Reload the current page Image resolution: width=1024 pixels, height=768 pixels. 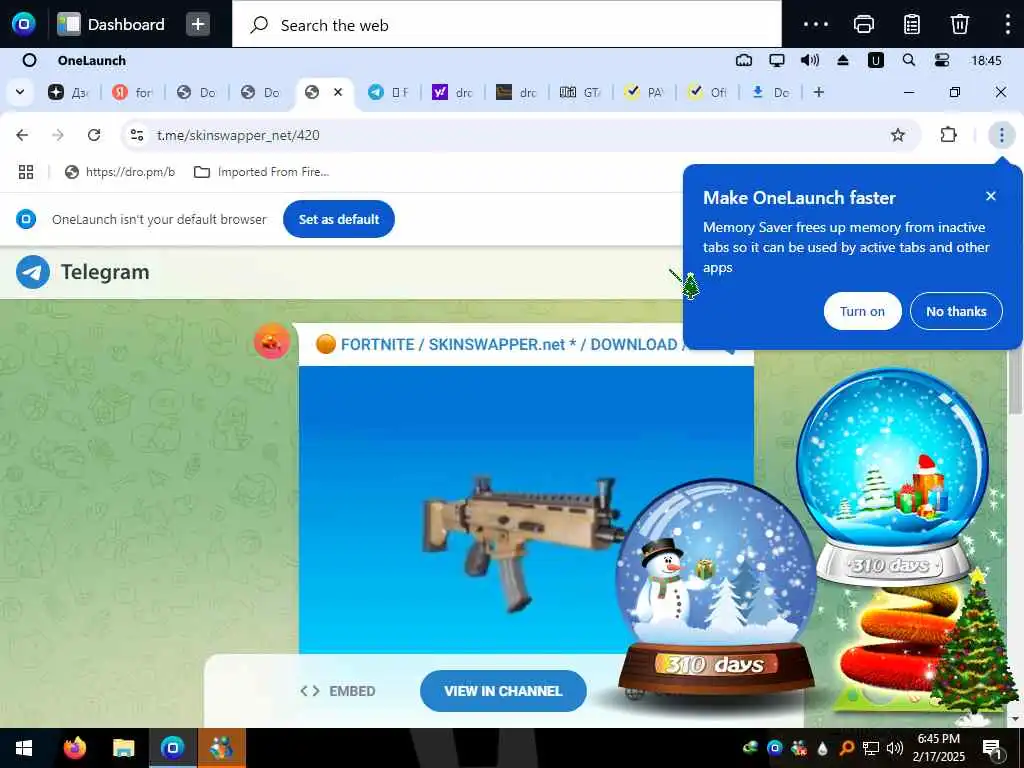tap(94, 135)
